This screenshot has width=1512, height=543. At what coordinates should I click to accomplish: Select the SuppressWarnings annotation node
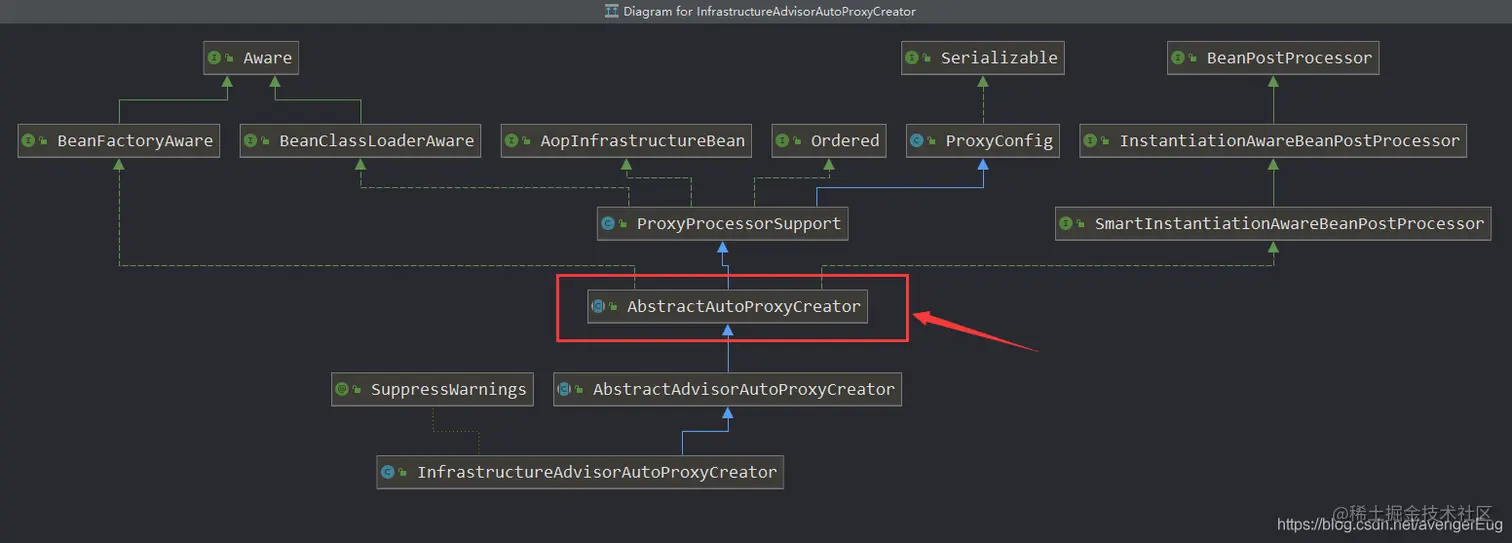tap(432, 390)
